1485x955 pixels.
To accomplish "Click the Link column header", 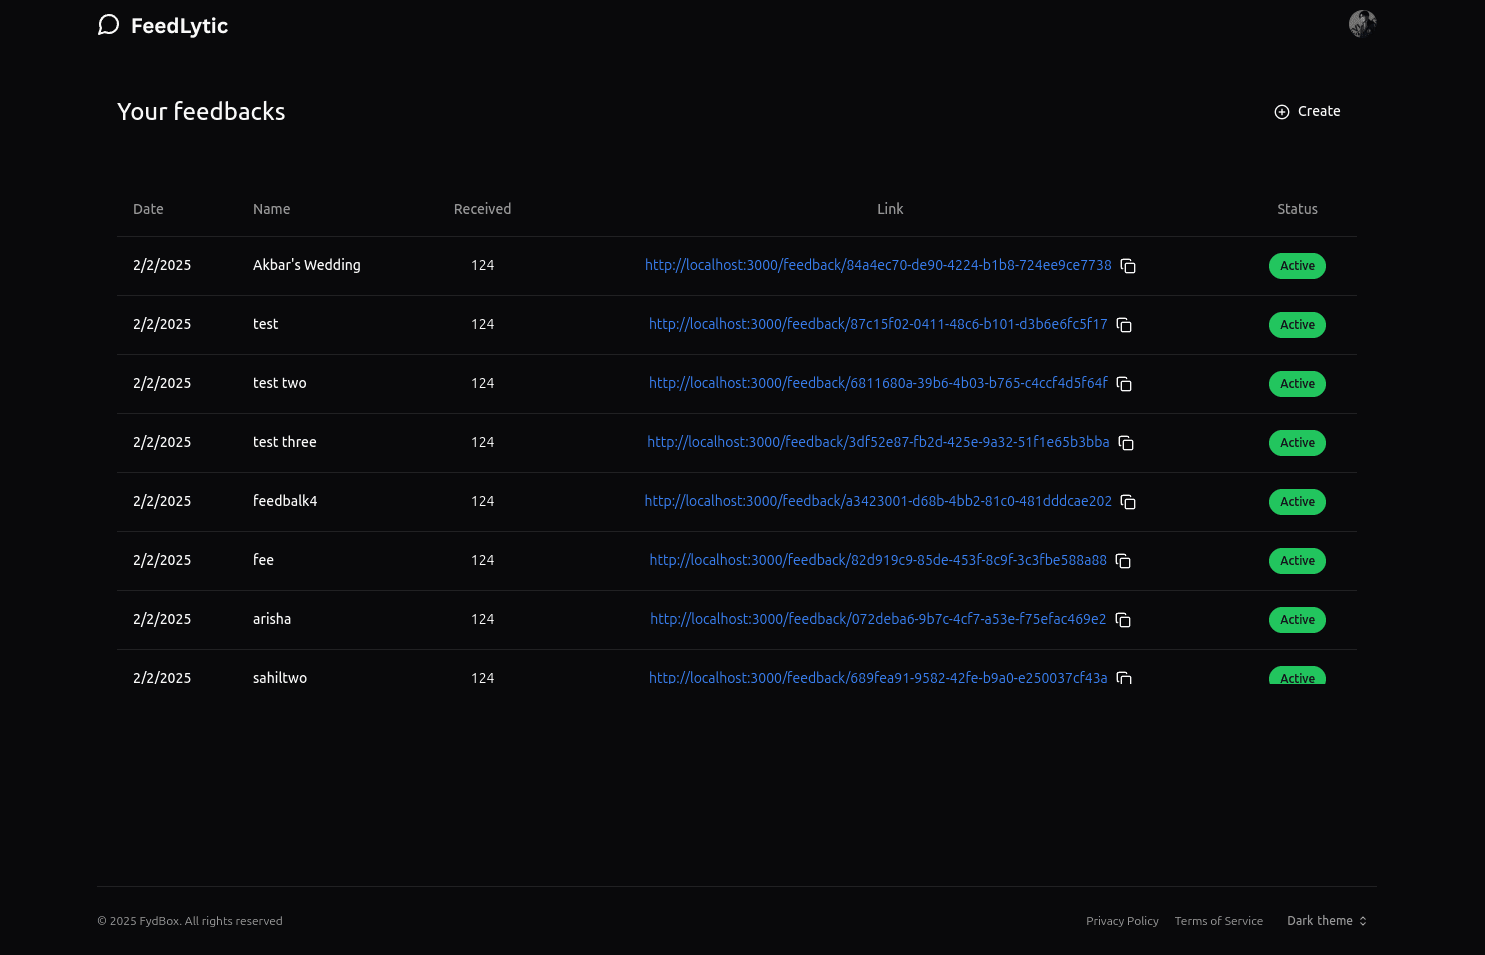I will point(890,209).
